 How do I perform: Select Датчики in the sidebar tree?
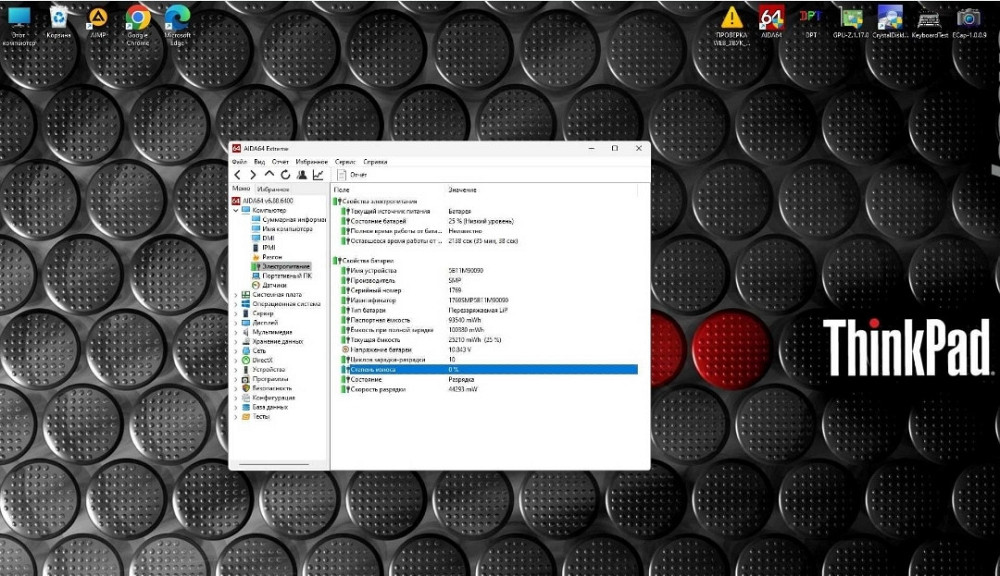[x=272, y=285]
